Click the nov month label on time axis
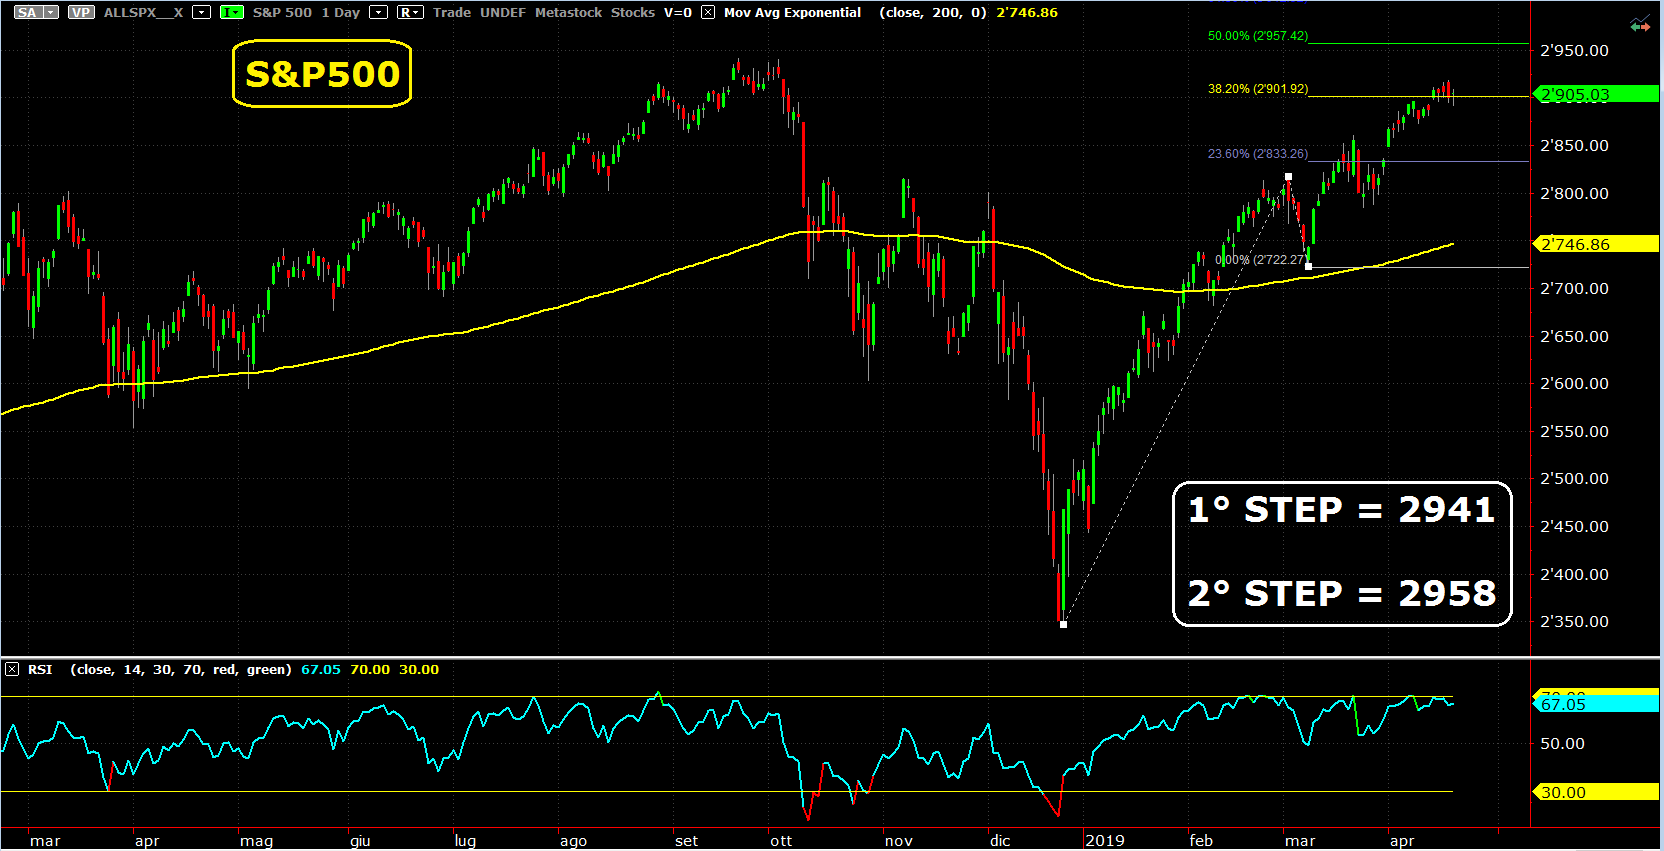The image size is (1664, 851). coord(899,841)
